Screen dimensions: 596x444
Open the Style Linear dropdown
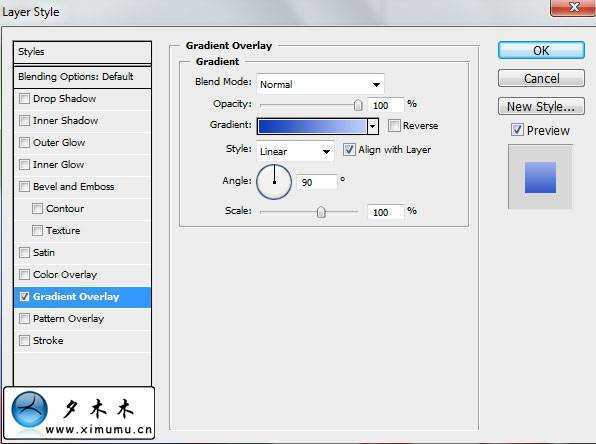[x=295, y=152]
